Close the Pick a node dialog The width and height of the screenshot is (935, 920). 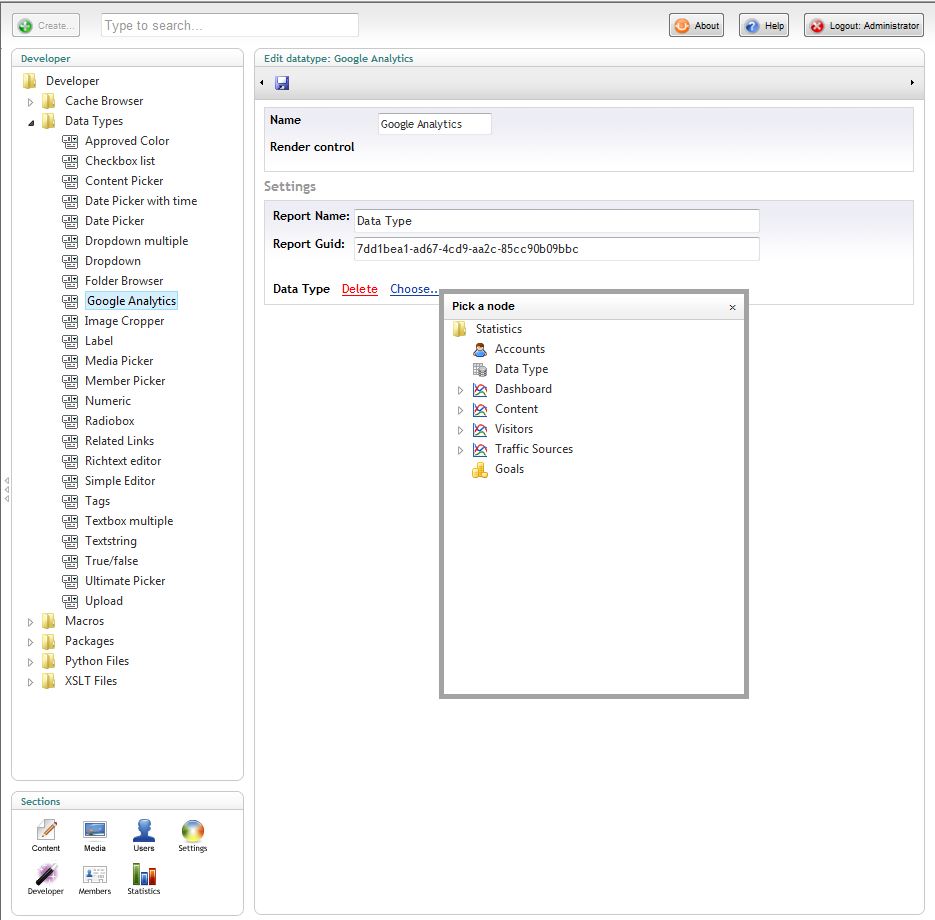[732, 307]
